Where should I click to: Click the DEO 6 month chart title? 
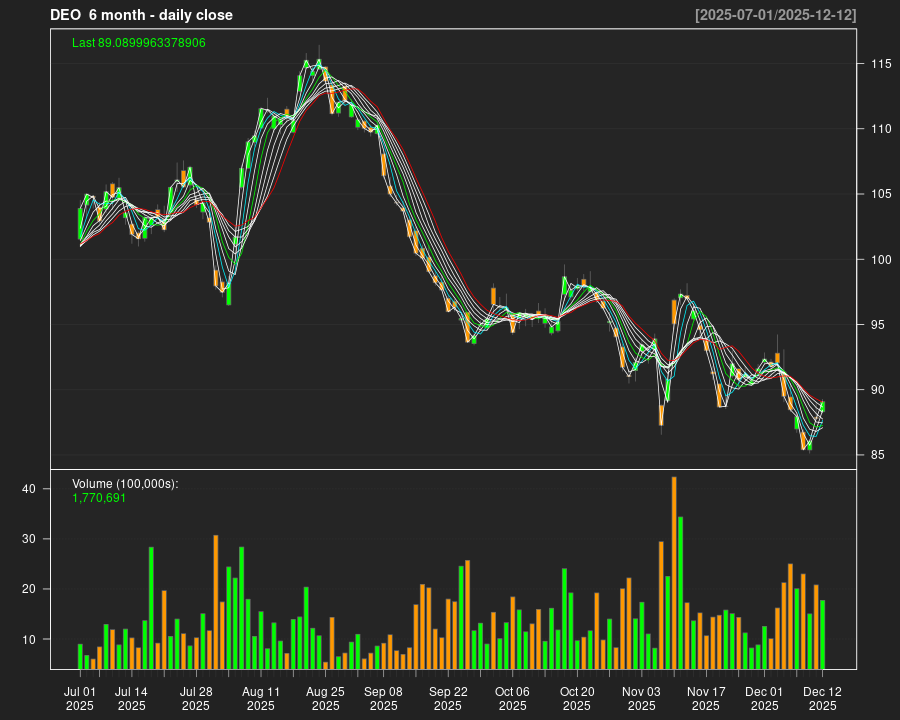coord(141,15)
